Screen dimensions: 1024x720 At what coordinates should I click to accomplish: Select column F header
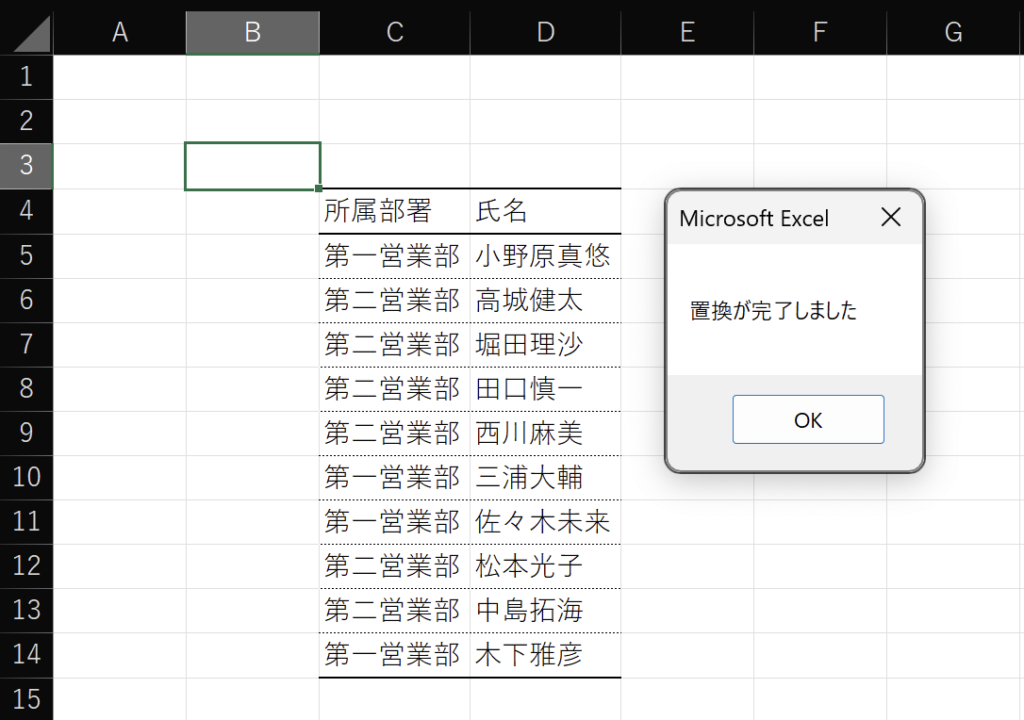(x=820, y=33)
